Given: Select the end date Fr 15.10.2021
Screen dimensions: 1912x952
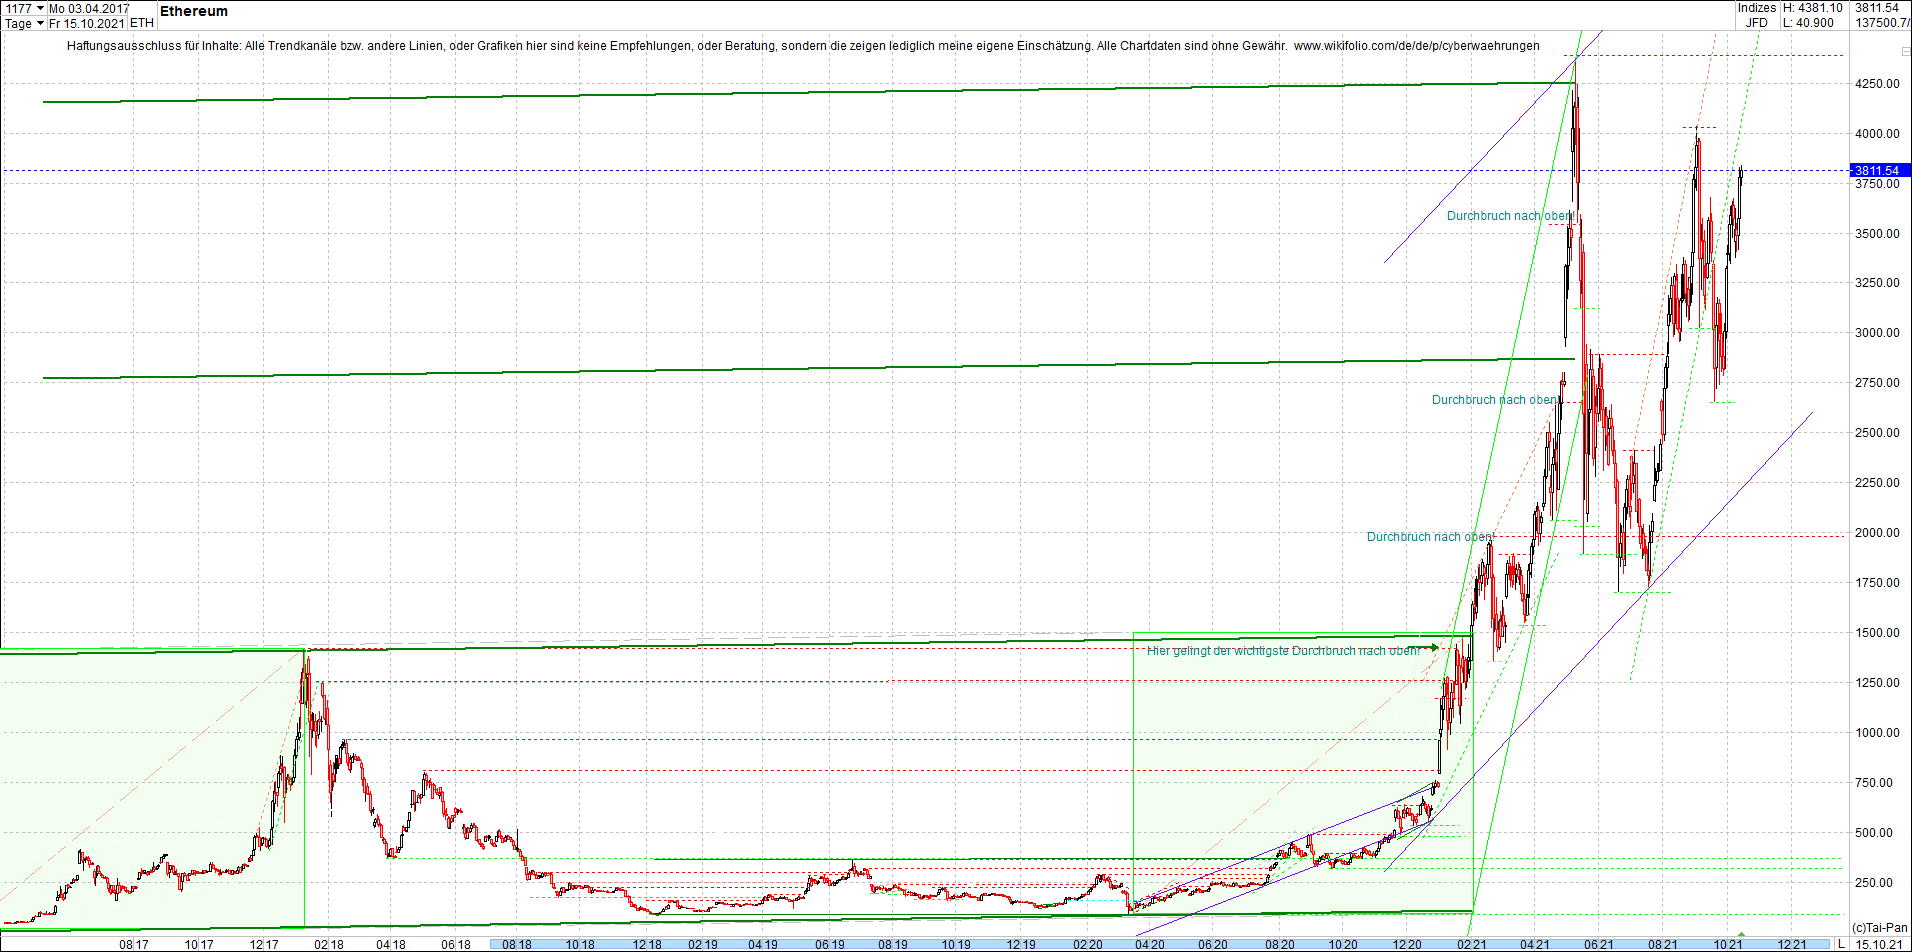Looking at the screenshot, I should 87,22.
